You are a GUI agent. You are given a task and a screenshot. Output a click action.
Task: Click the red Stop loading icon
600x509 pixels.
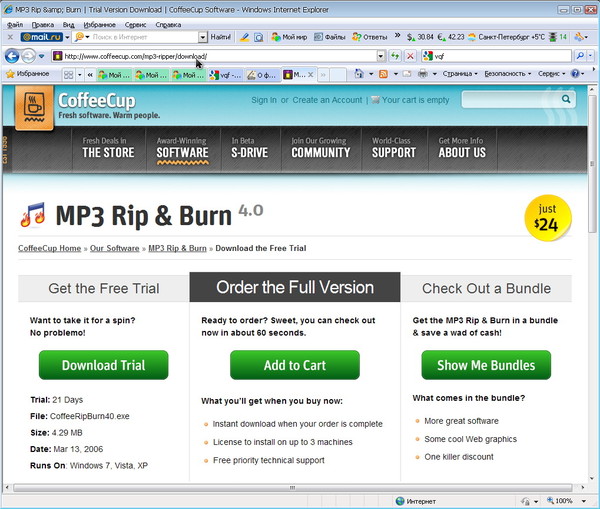[410, 56]
